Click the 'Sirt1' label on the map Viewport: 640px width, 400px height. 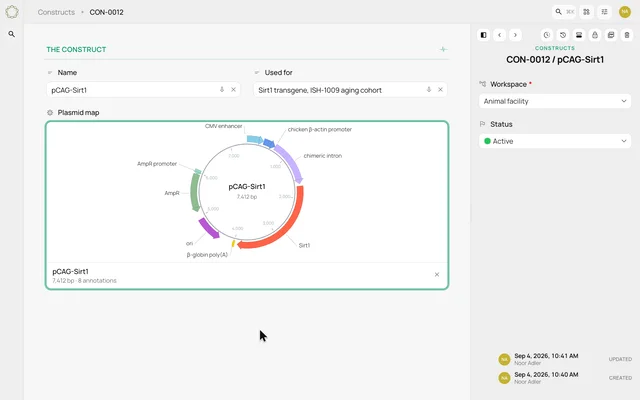coord(304,245)
